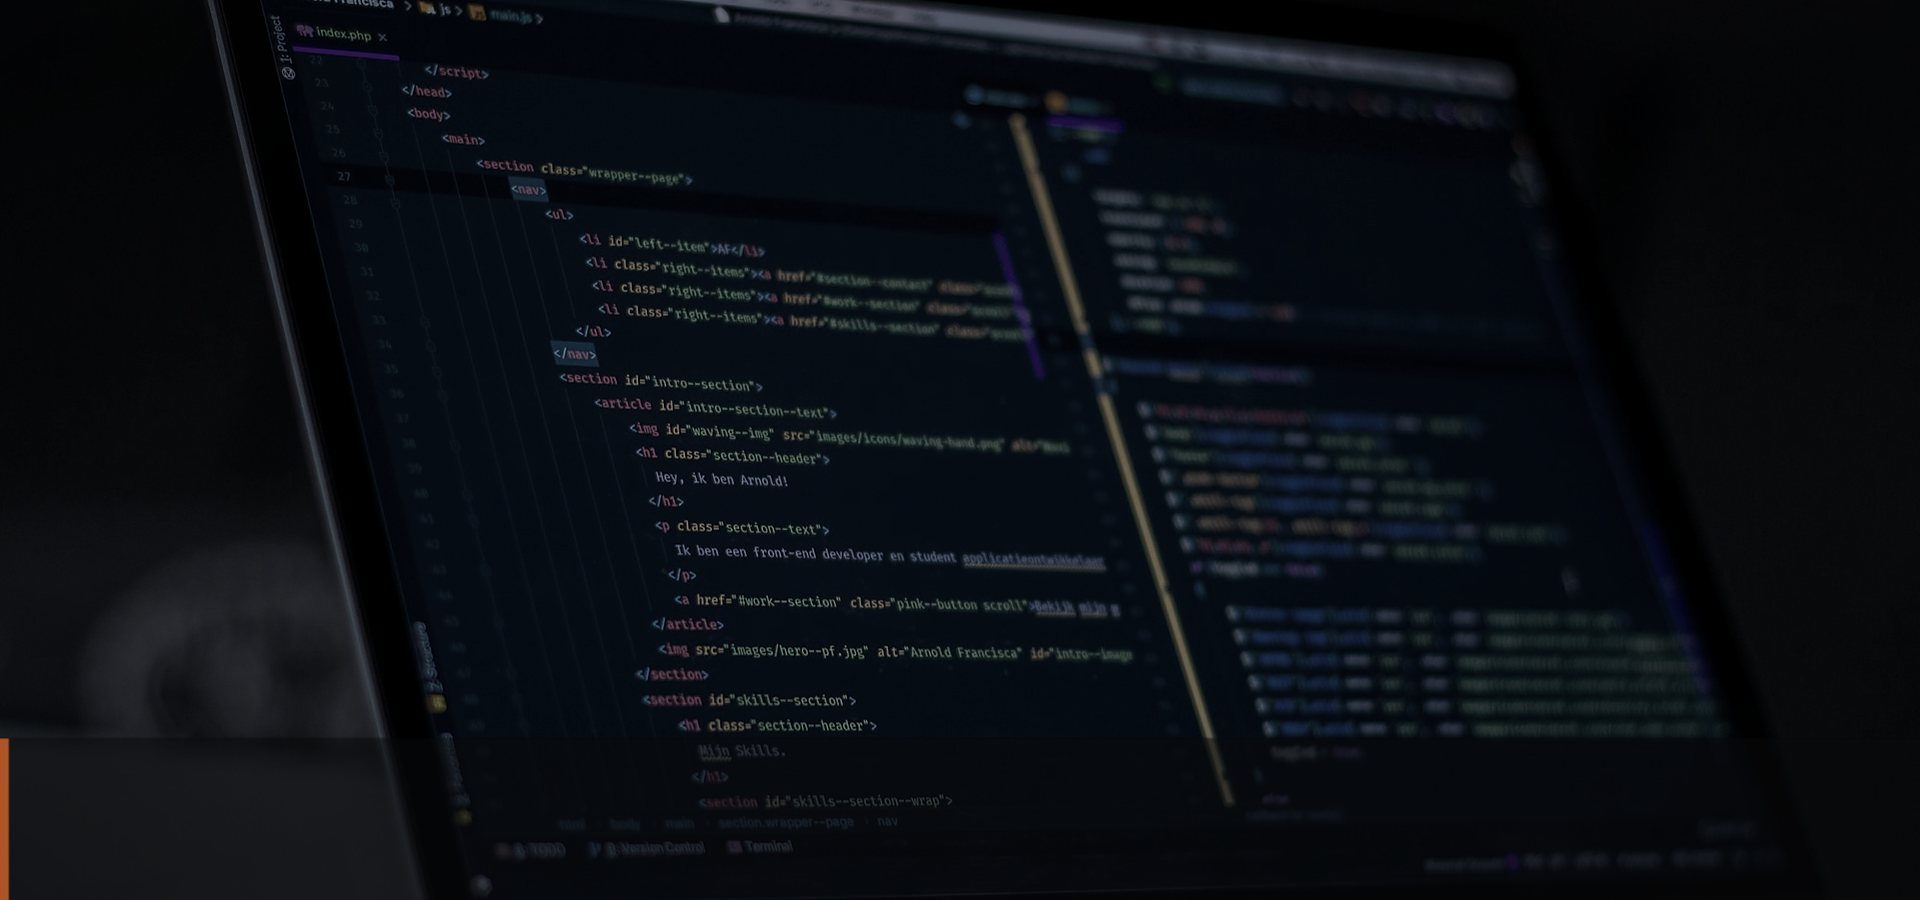The width and height of the screenshot is (1920, 900).
Task: Click the section id="skills--section" line
Action: (749, 700)
